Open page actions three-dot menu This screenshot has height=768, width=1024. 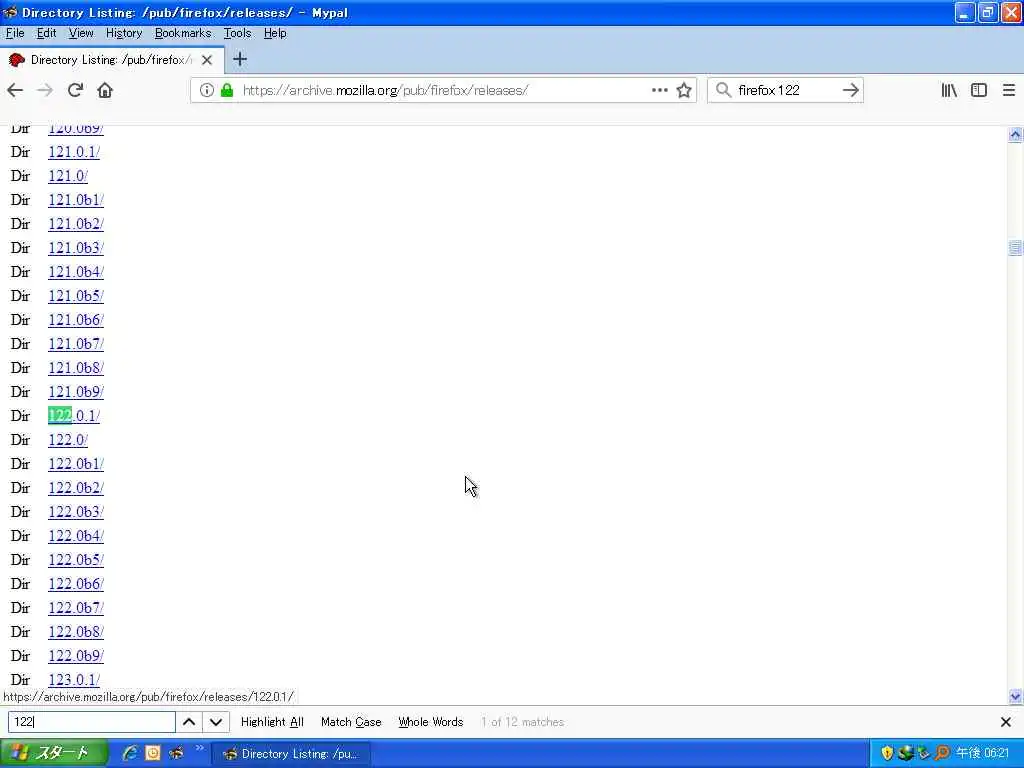[660, 90]
